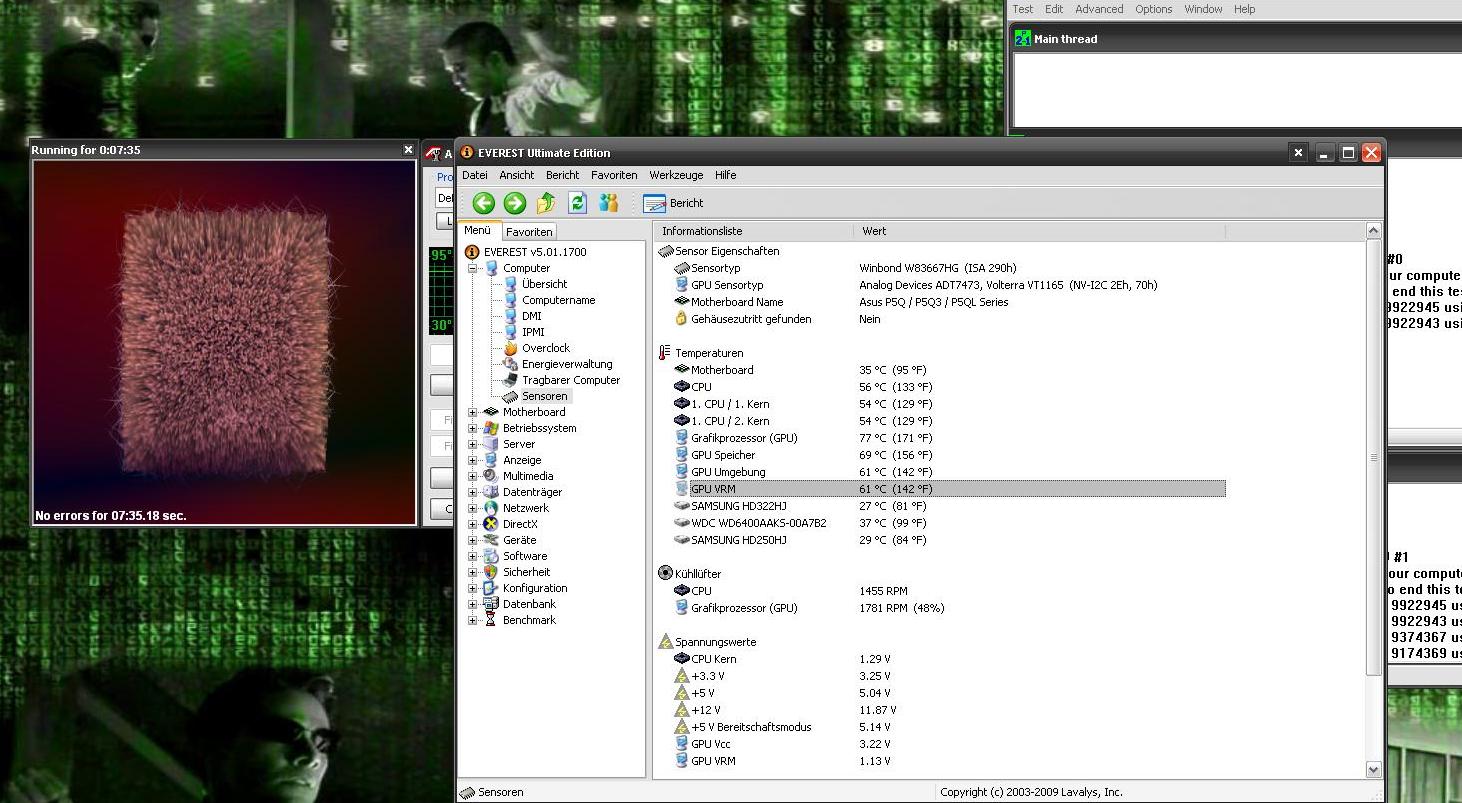Screen dimensions: 1462x803
Task: Expand the DirectX tree node
Action: tap(473, 524)
